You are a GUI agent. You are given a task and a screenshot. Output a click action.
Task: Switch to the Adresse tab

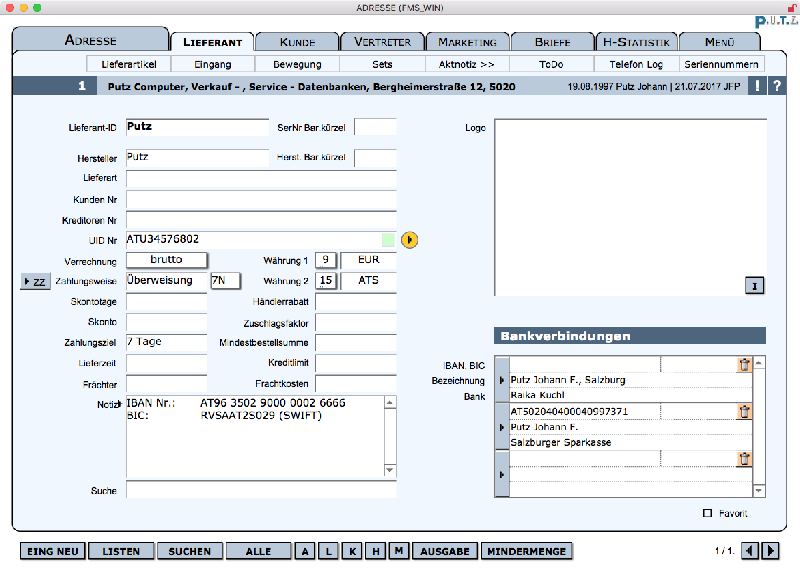90,40
